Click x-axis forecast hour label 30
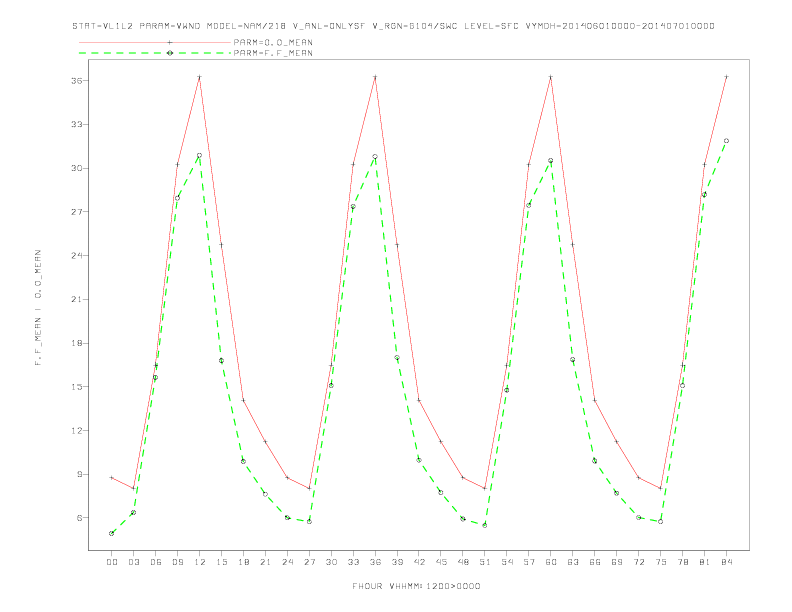The image size is (792, 612). point(331,562)
